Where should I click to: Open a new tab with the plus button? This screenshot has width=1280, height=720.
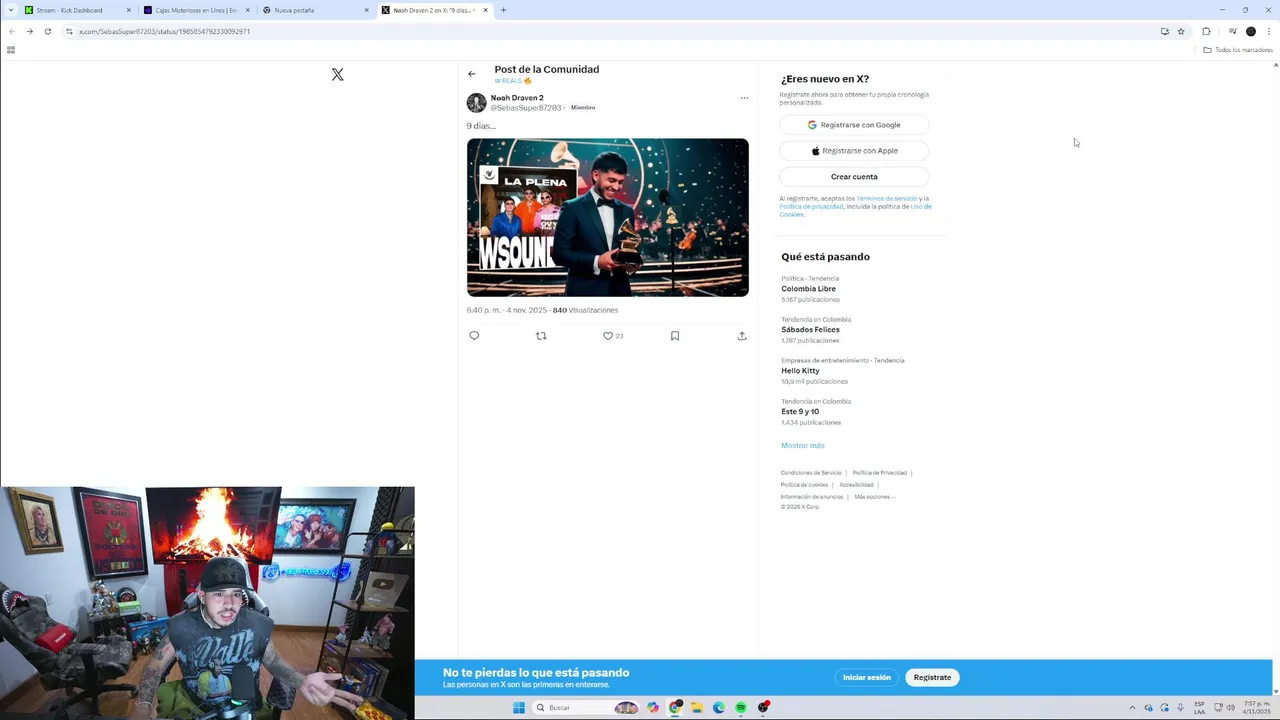(x=503, y=10)
